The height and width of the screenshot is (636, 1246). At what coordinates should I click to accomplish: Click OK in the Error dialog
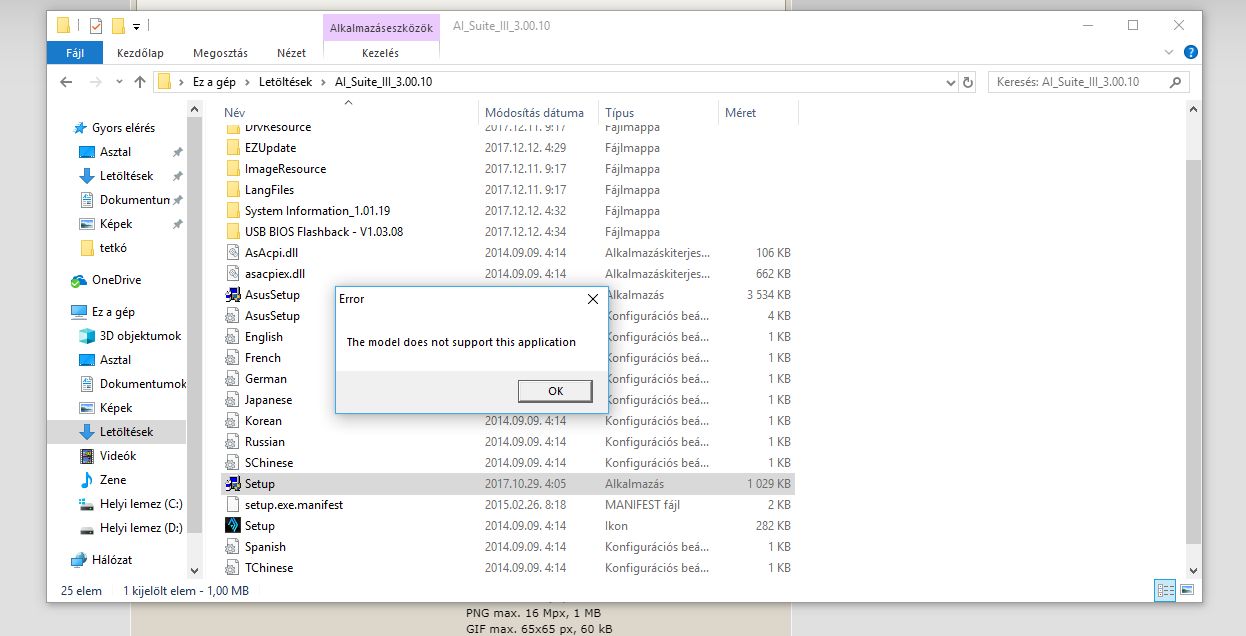pos(555,391)
